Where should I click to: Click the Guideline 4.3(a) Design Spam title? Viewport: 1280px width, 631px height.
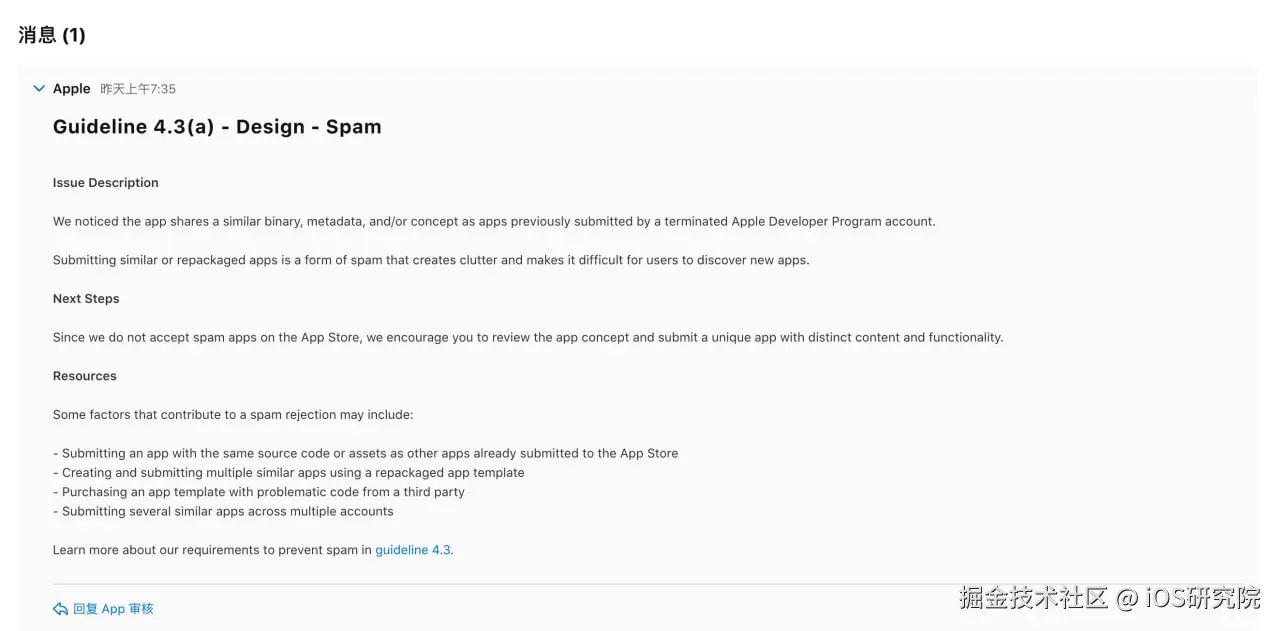point(217,127)
